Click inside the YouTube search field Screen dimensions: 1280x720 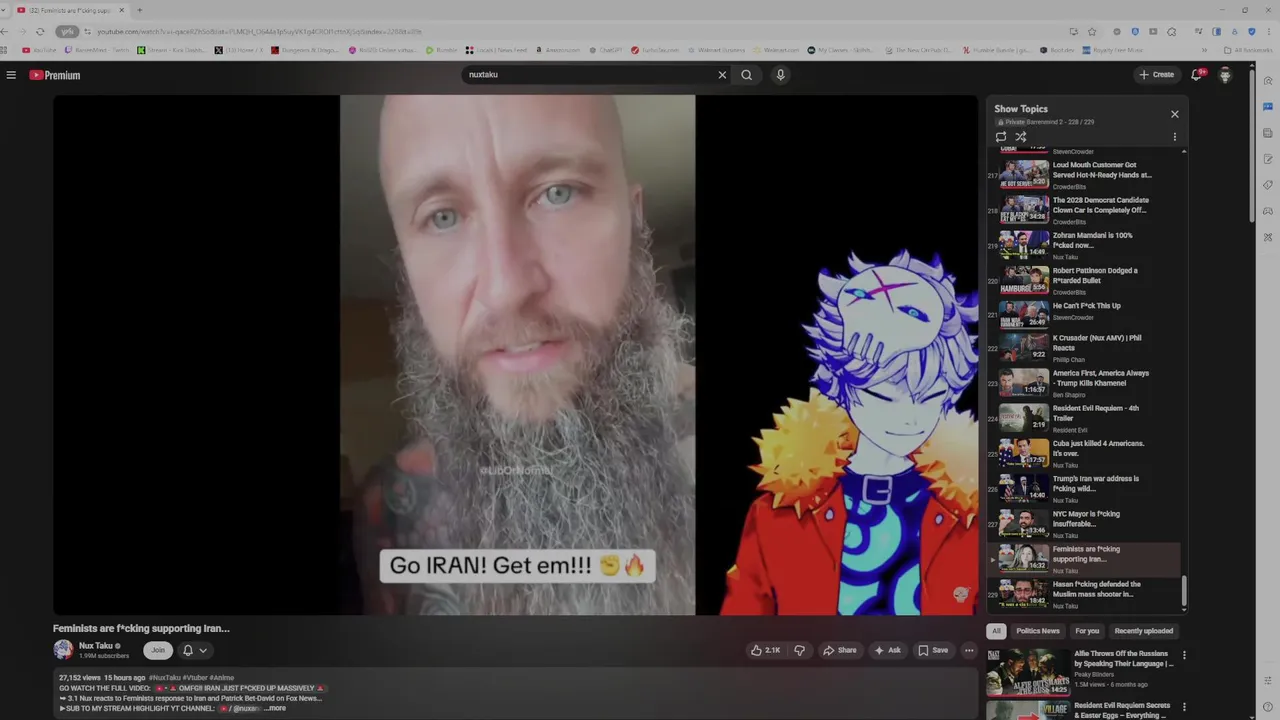[x=590, y=75]
